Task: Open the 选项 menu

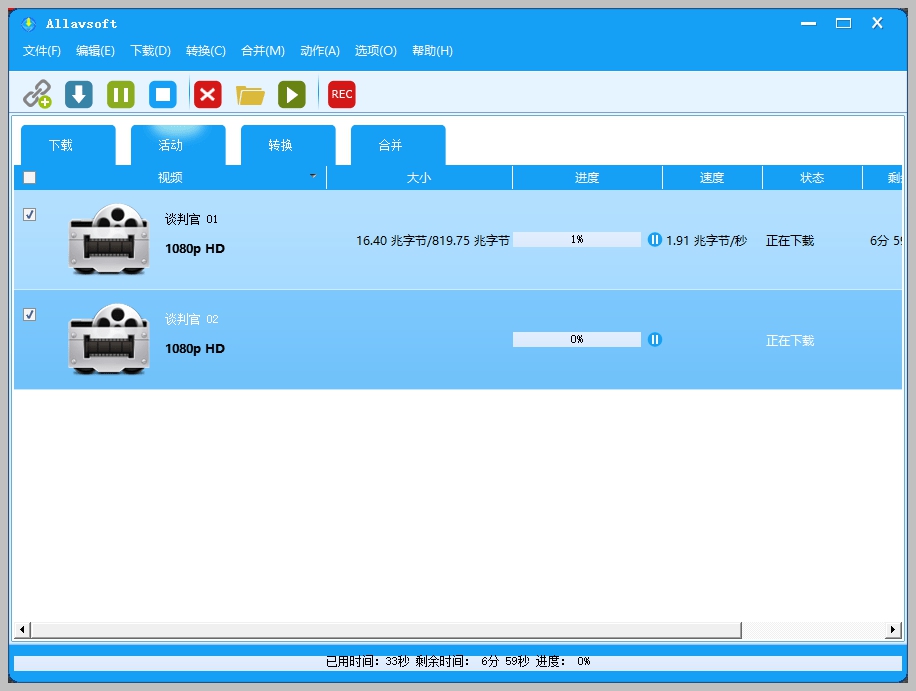Action: [375, 50]
